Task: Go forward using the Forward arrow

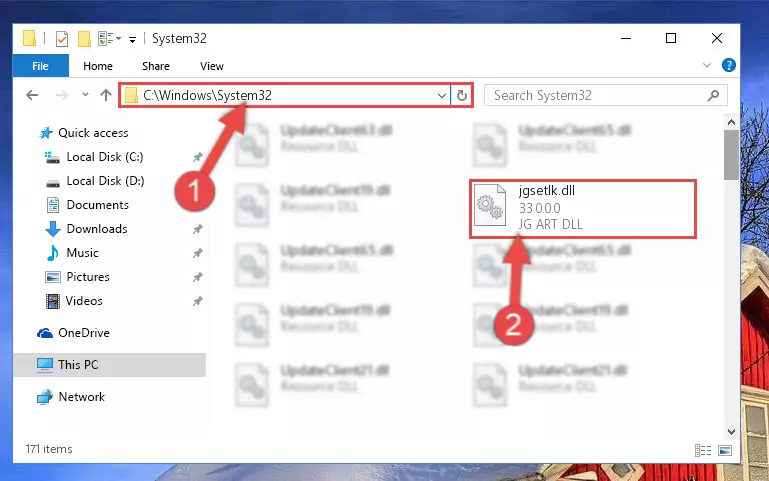Action: click(x=61, y=95)
